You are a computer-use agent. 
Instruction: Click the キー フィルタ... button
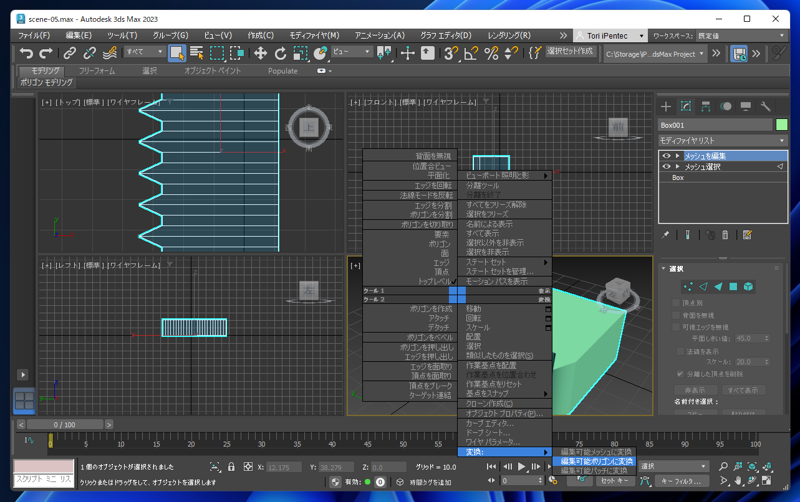click(x=681, y=481)
